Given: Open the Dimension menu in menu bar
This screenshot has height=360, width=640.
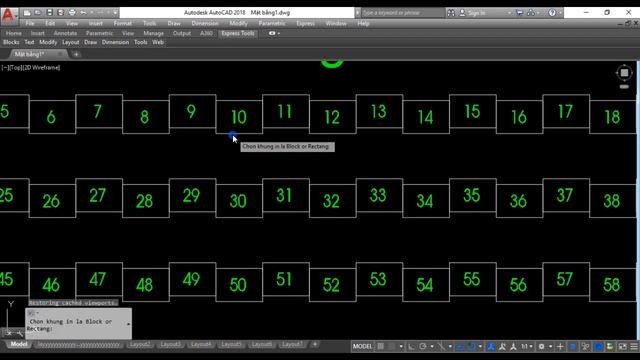Looking at the screenshot, I should 204,23.
